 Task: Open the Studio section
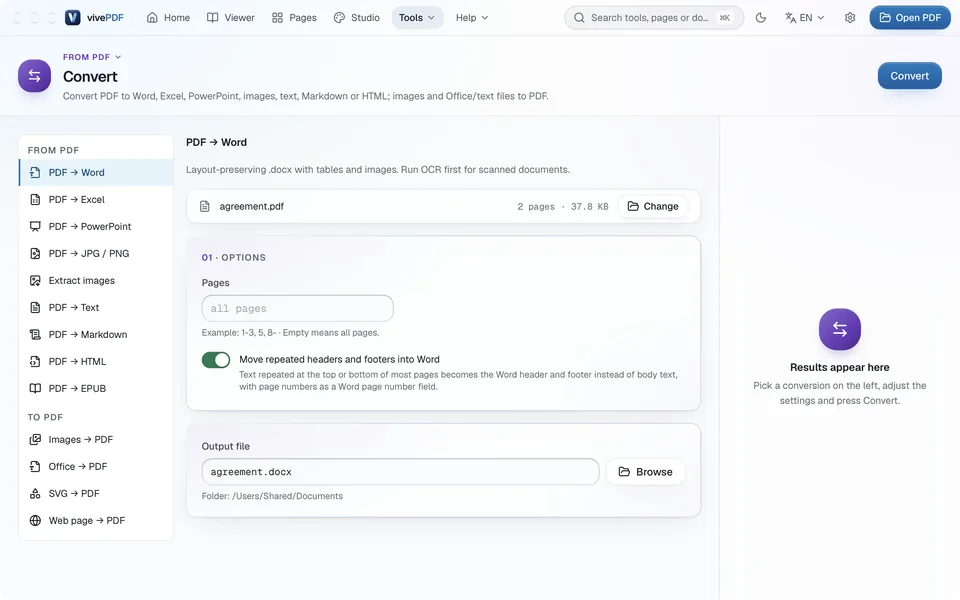click(357, 18)
